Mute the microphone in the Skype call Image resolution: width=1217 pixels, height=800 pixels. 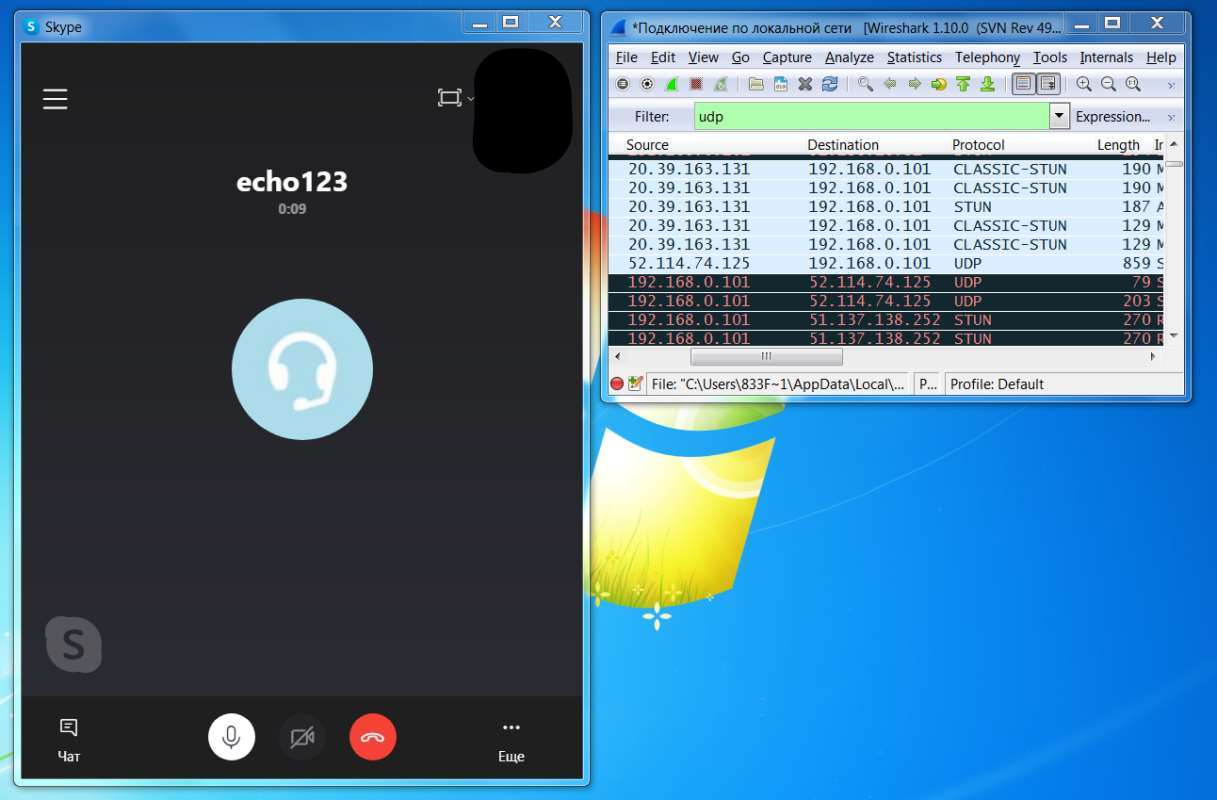[x=231, y=738]
